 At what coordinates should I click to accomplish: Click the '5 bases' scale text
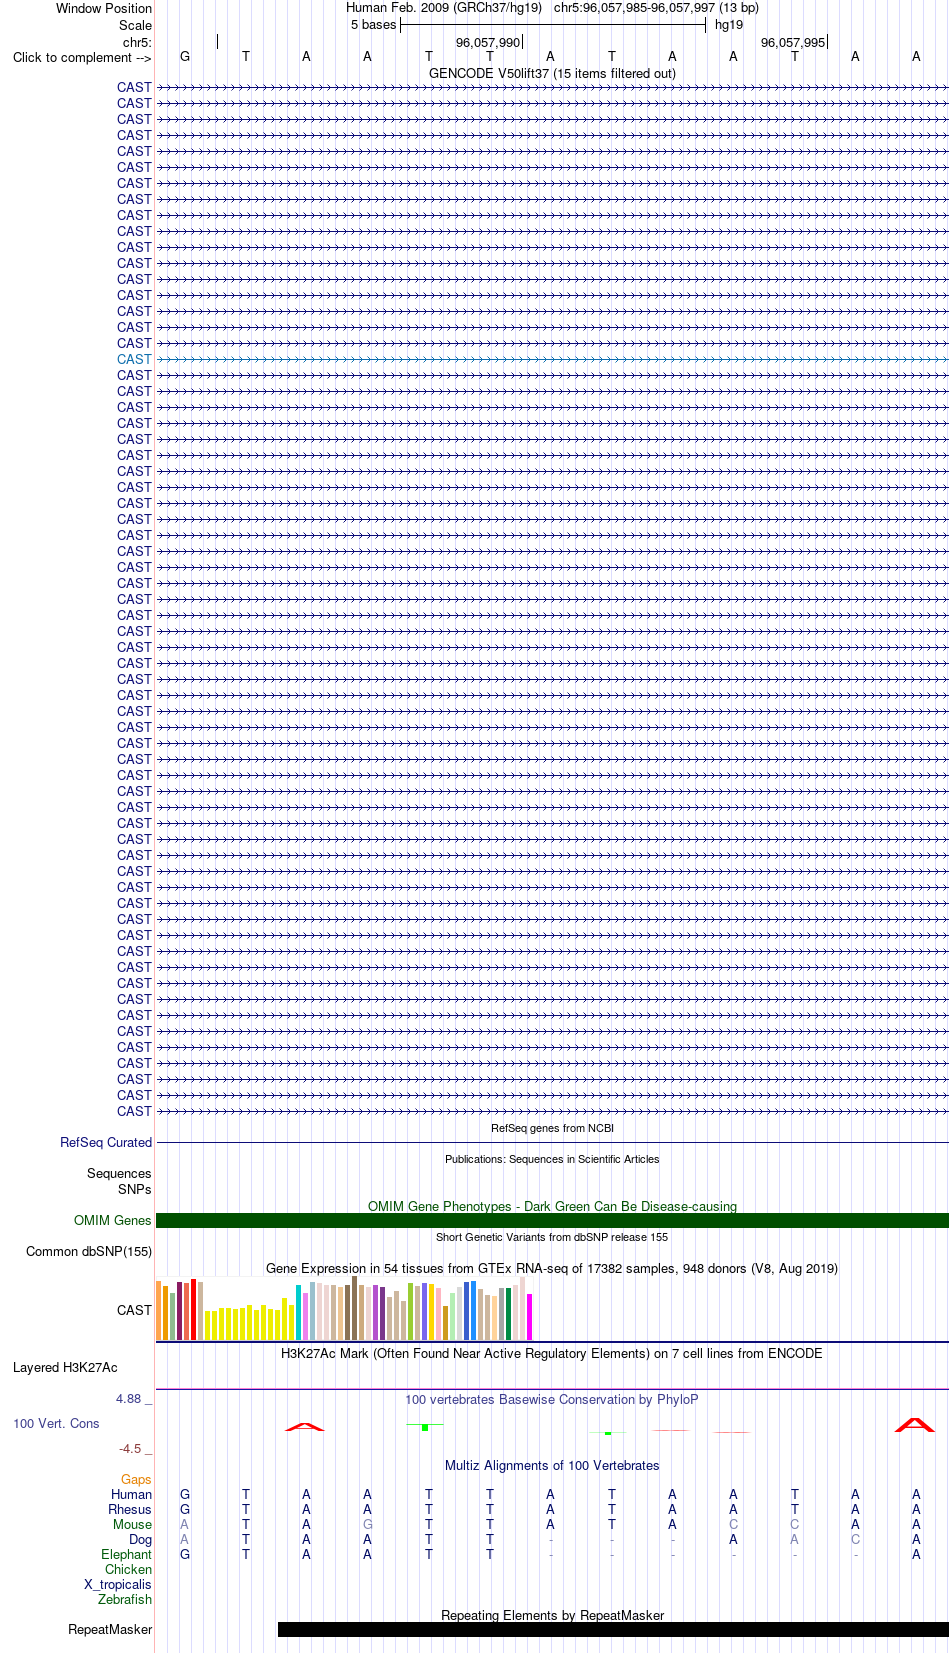(373, 25)
